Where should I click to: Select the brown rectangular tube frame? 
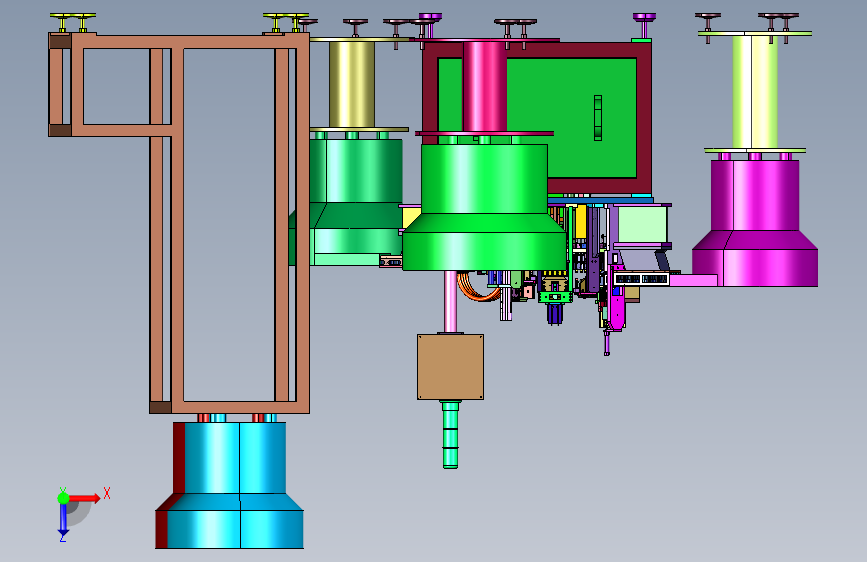click(179, 223)
